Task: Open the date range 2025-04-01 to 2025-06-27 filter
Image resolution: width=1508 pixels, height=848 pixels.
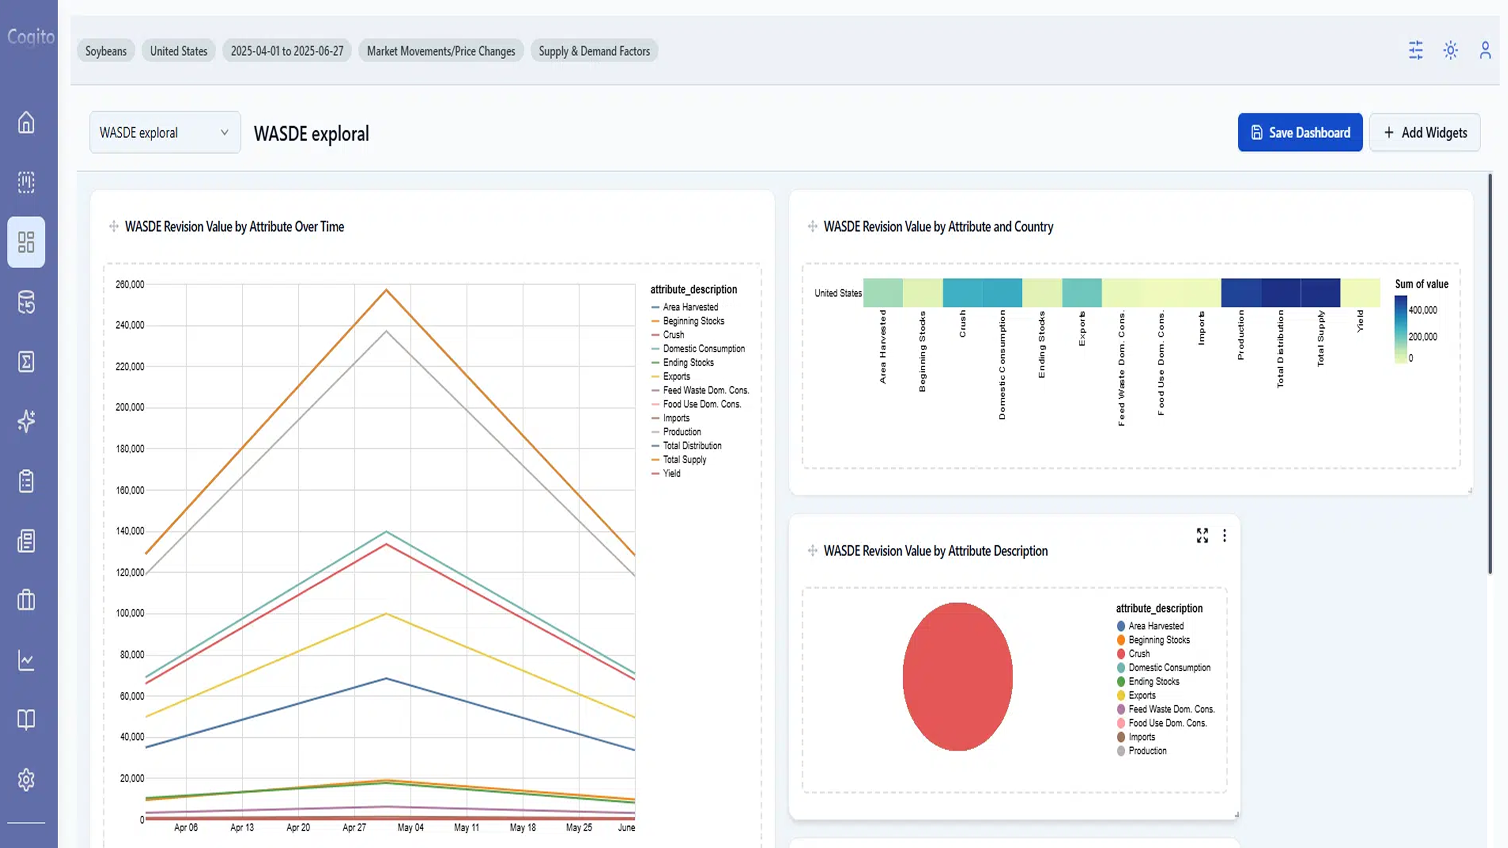Action: point(287,51)
